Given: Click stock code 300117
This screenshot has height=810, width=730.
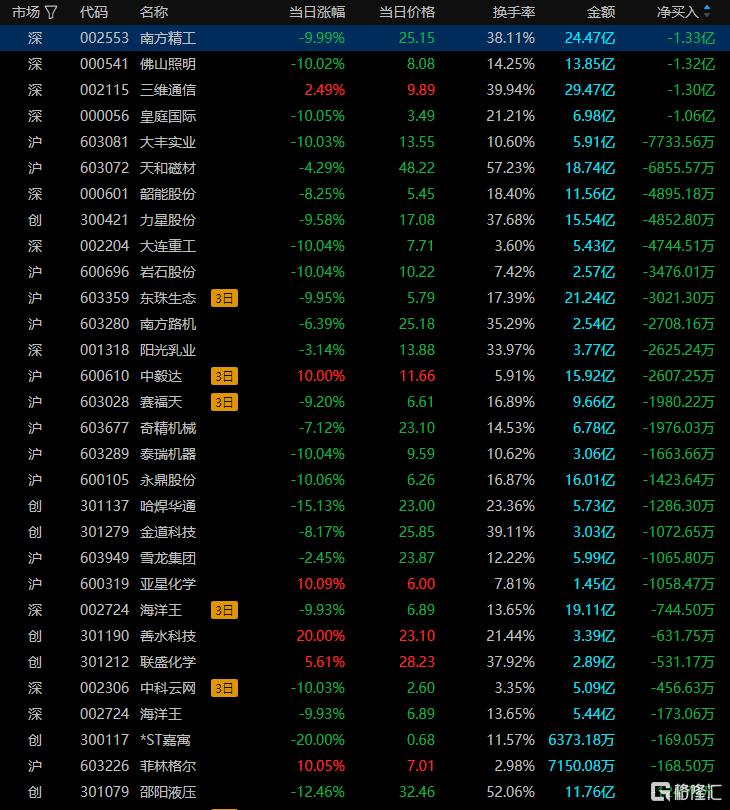Looking at the screenshot, I should click(x=104, y=740).
